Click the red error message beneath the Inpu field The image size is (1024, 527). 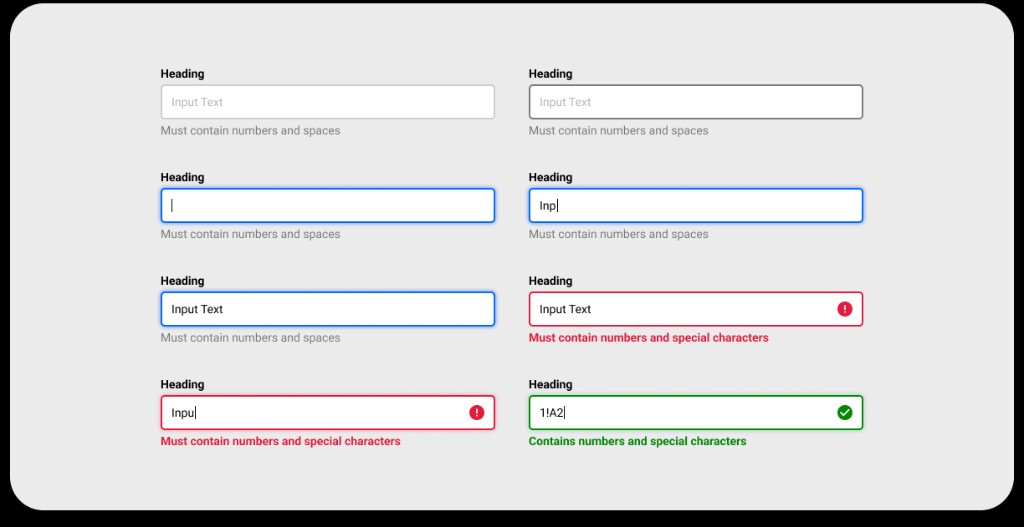[x=281, y=441]
